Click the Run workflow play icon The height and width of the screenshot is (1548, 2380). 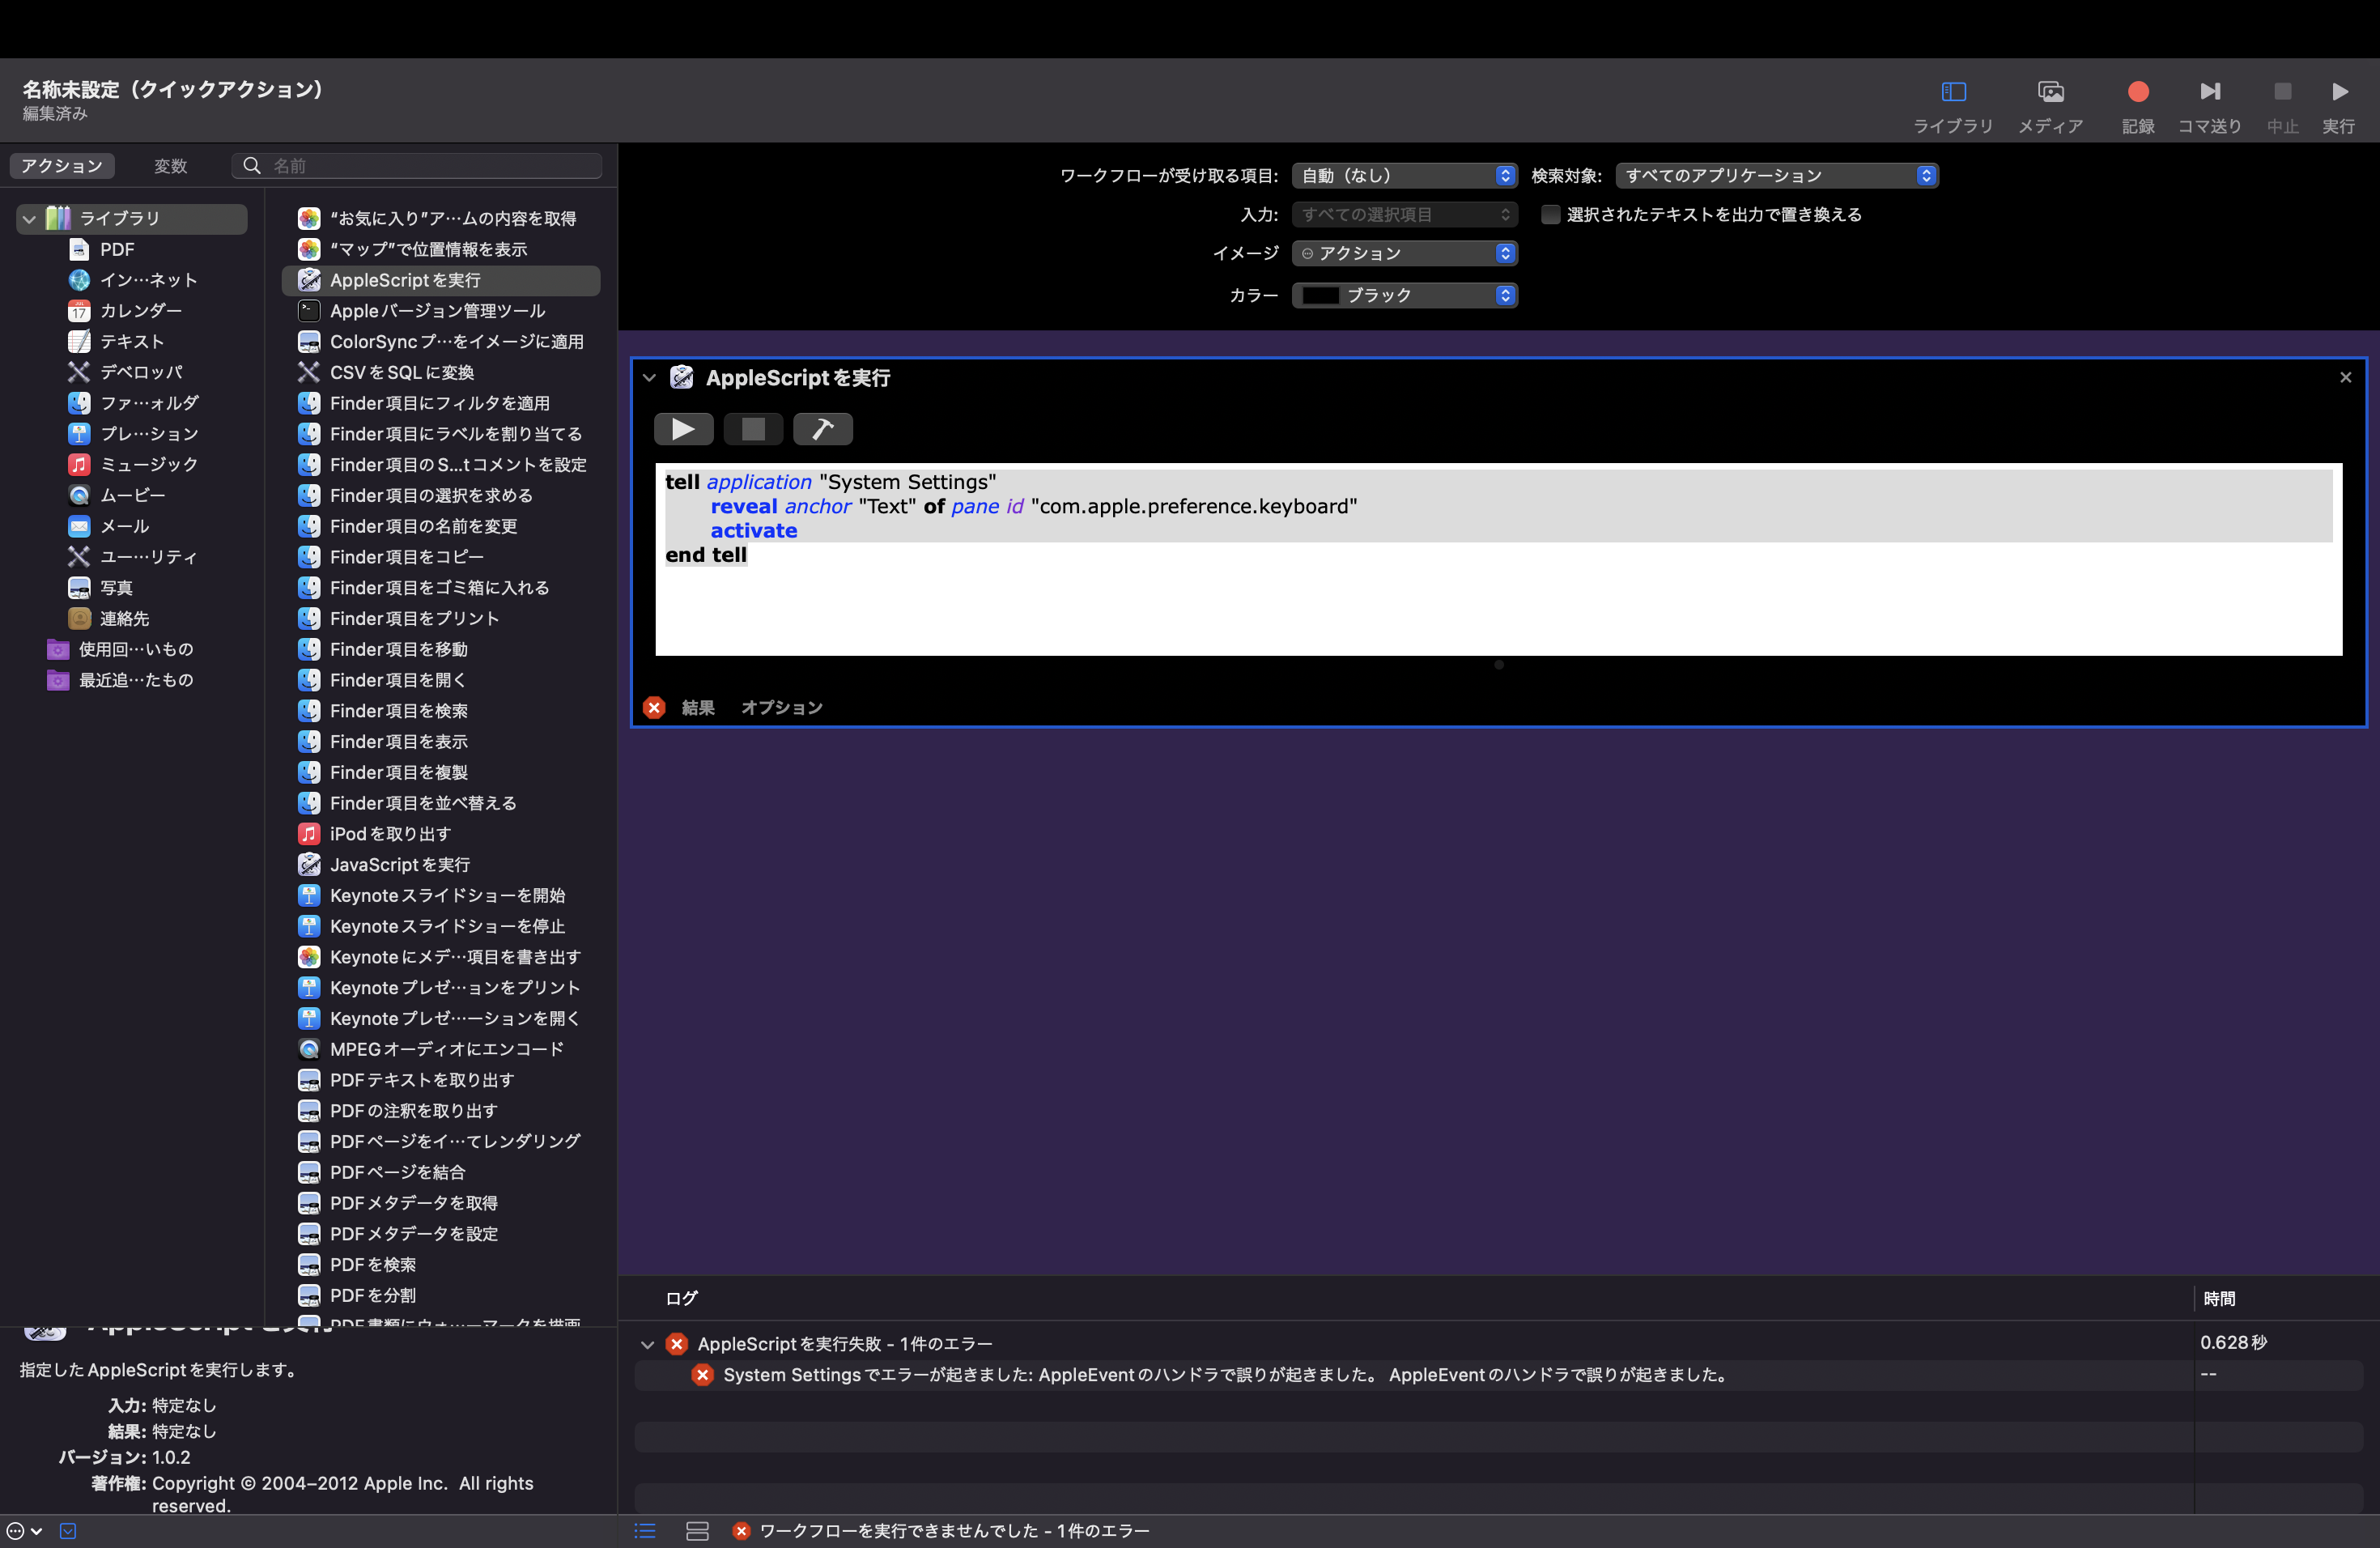point(2339,92)
